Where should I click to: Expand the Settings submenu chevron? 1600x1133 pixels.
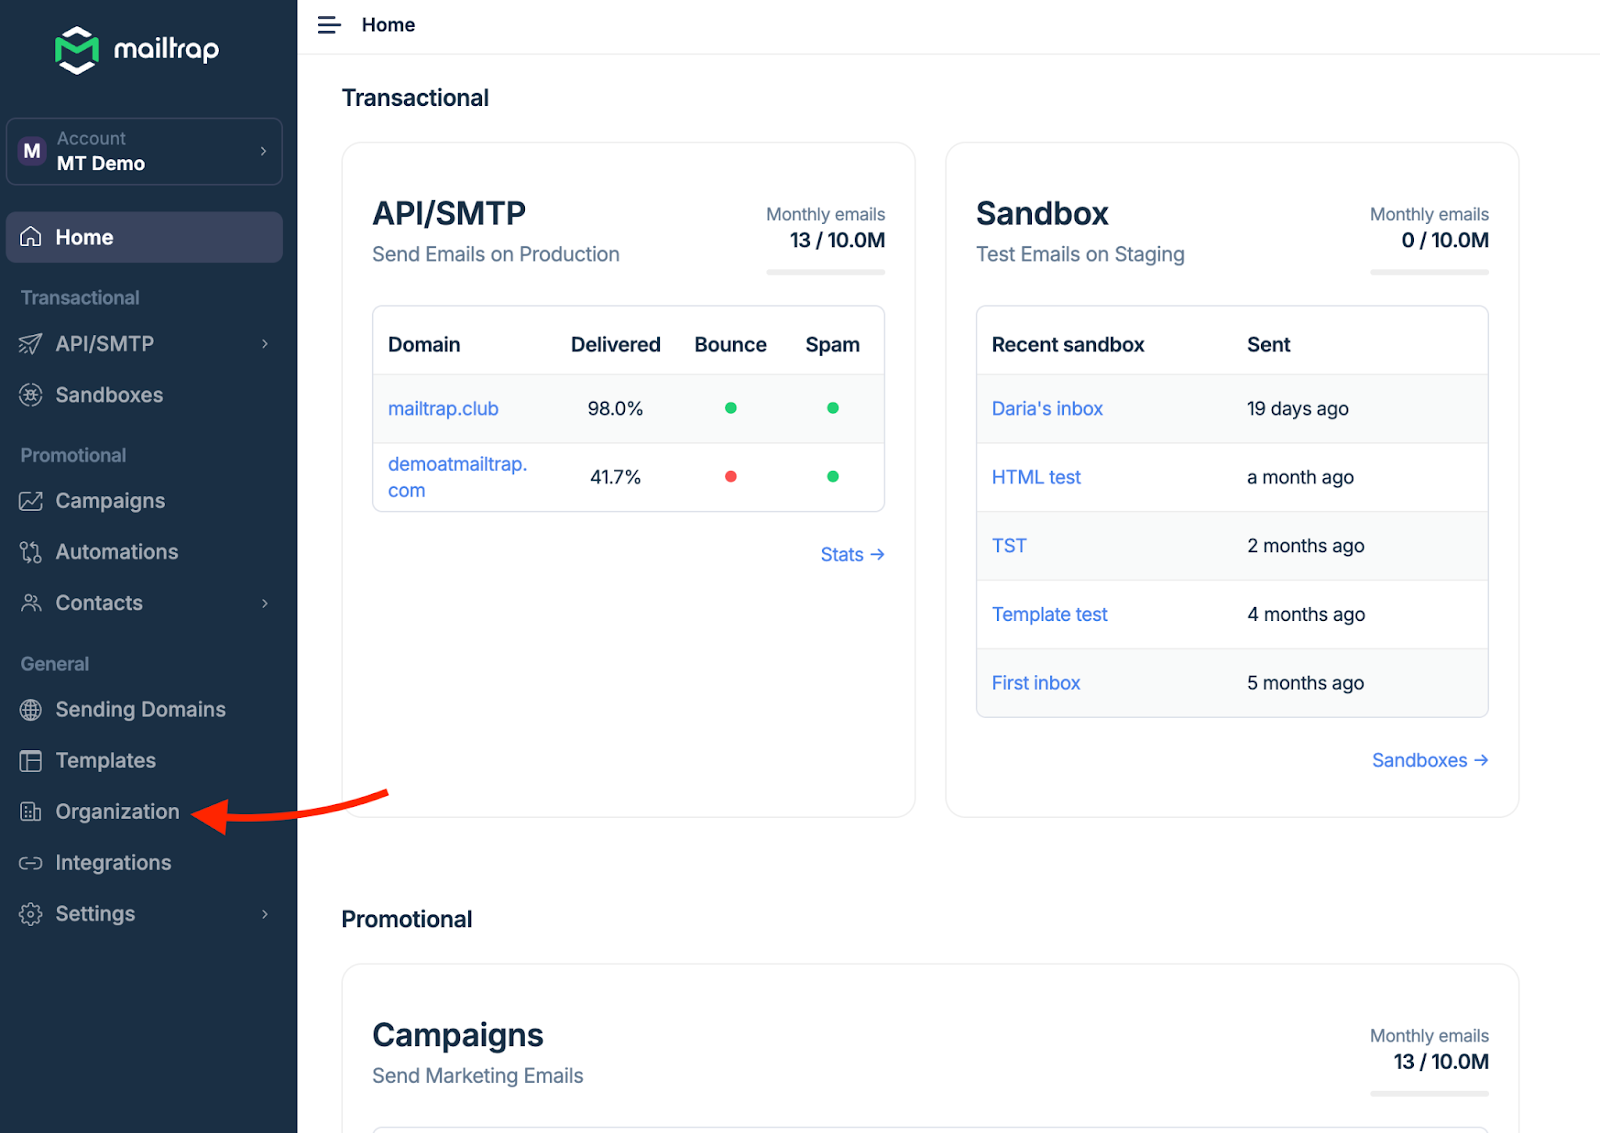pyautogui.click(x=265, y=914)
